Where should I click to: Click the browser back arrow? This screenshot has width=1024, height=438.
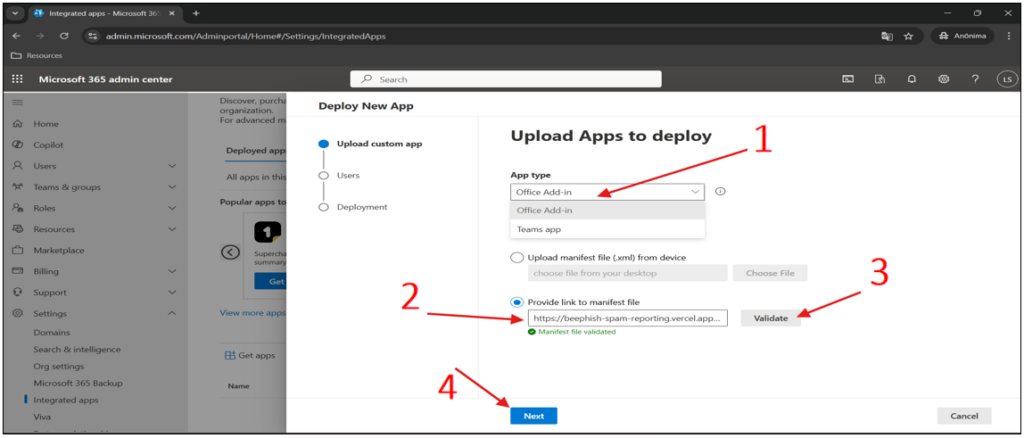tap(17, 37)
